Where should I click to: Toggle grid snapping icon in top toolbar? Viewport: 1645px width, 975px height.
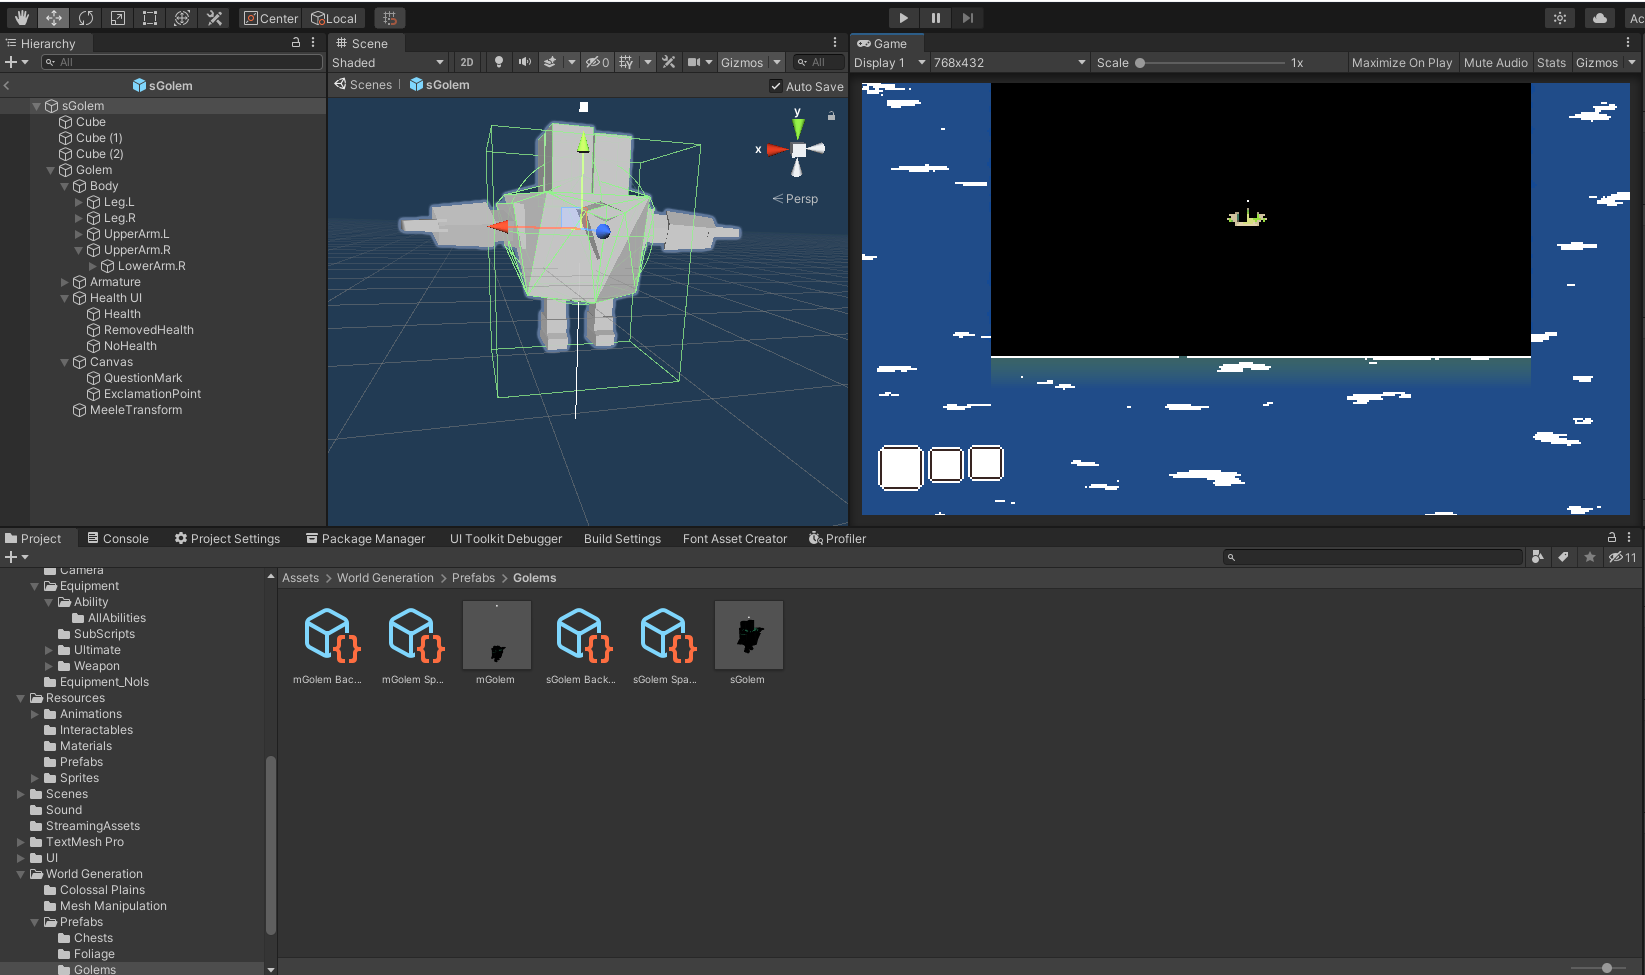(390, 18)
